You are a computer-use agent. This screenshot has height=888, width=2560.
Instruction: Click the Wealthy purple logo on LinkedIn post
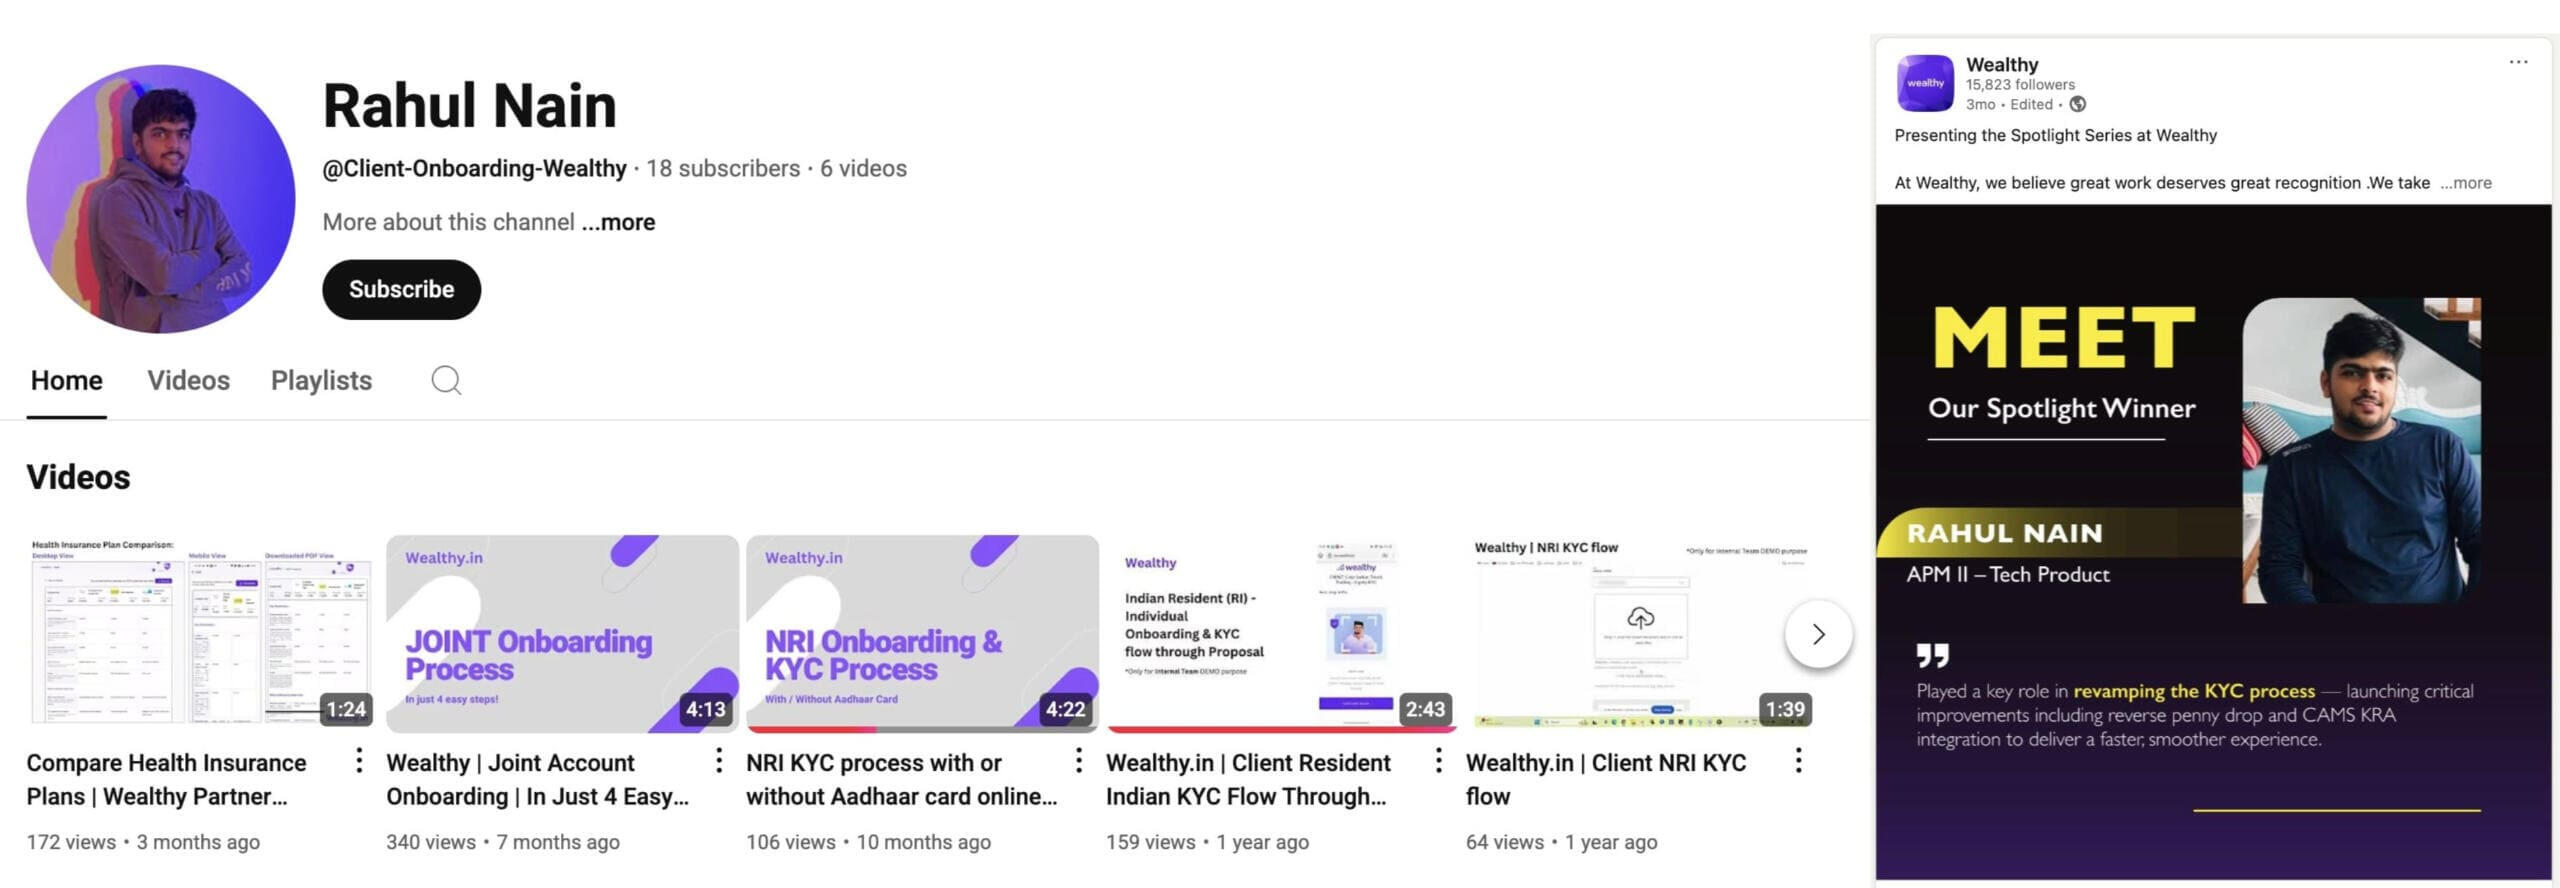(1924, 84)
